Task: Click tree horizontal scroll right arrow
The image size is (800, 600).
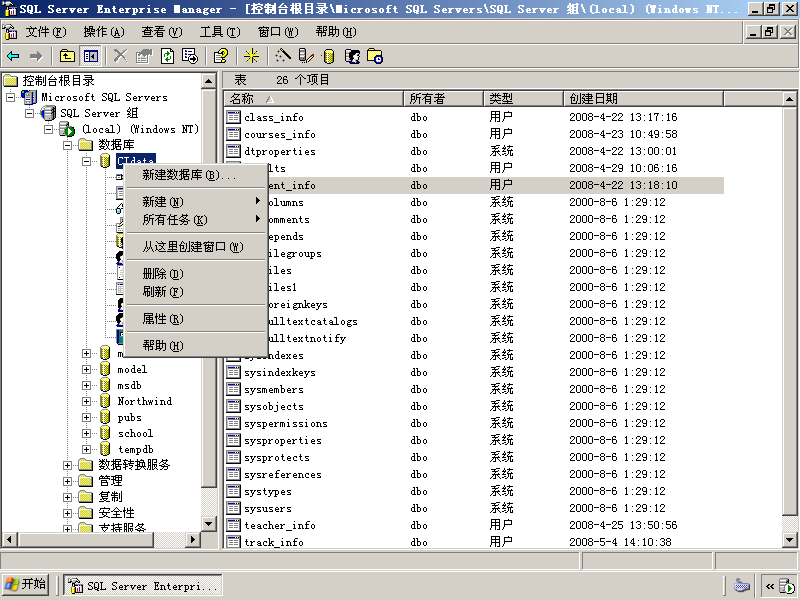Action: [x=192, y=539]
